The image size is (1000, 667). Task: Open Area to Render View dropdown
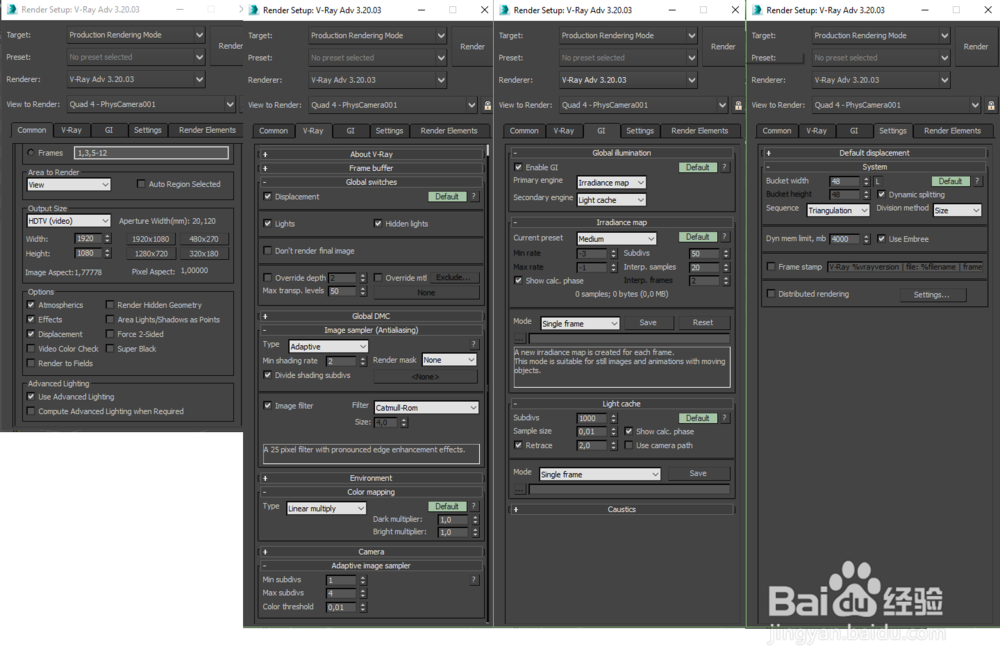69,184
